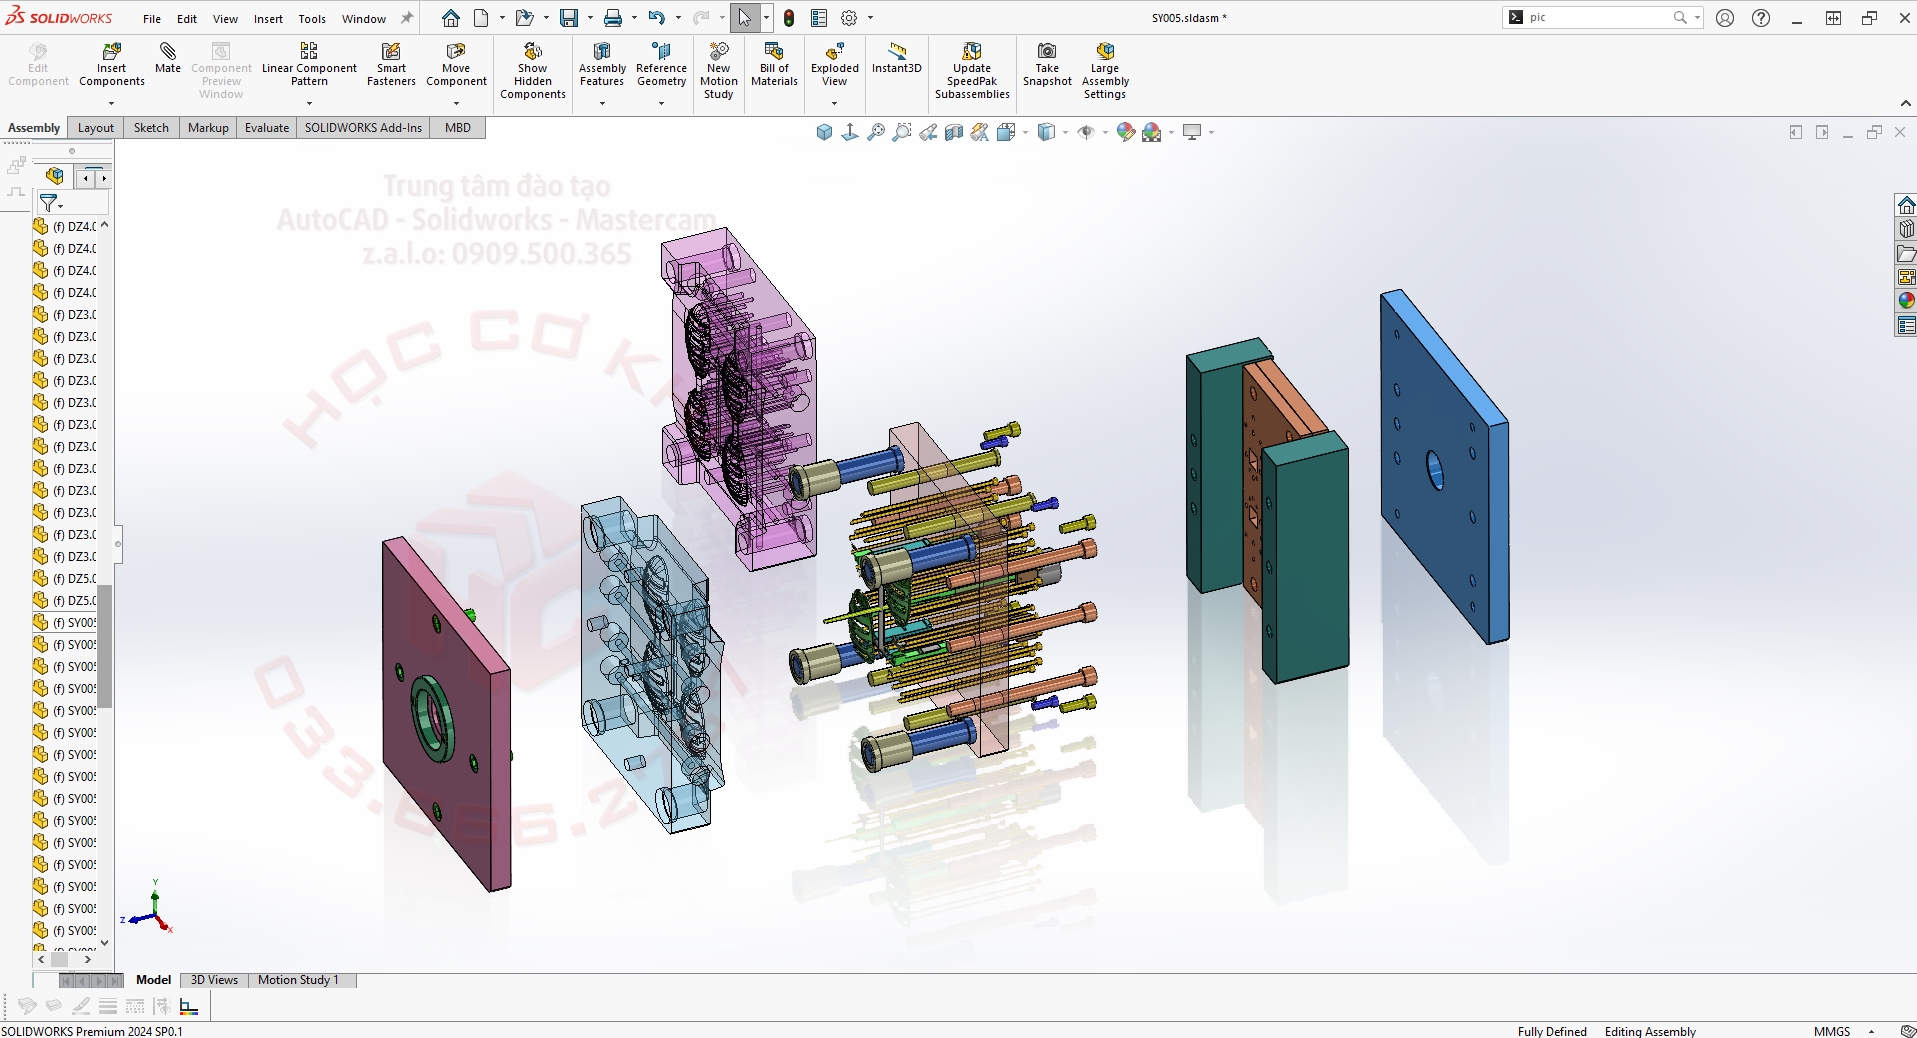The width and height of the screenshot is (1917, 1038).
Task: Open View Settings monitor icon
Action: [x=1192, y=132]
